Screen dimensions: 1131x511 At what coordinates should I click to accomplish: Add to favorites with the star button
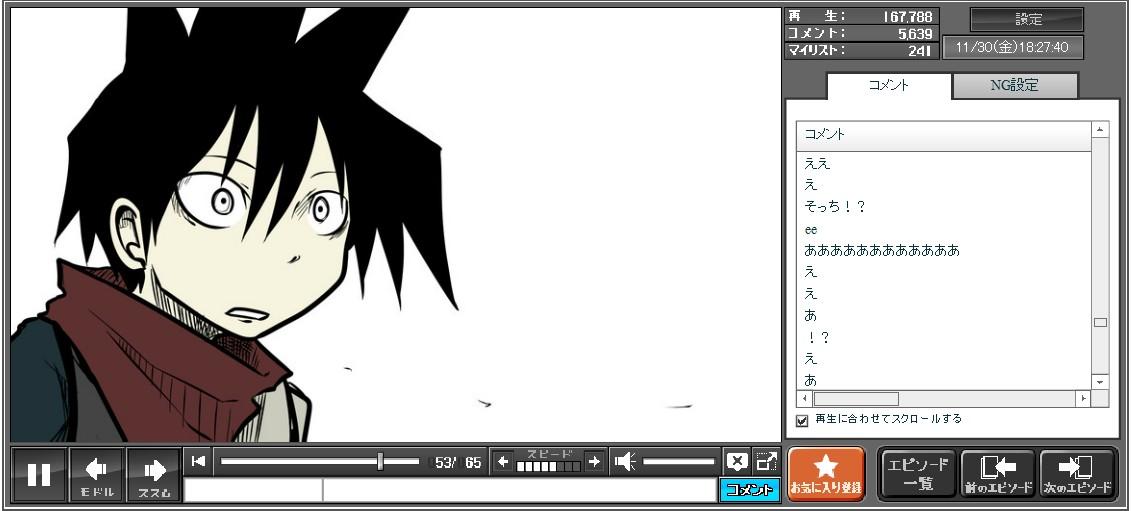coord(826,474)
